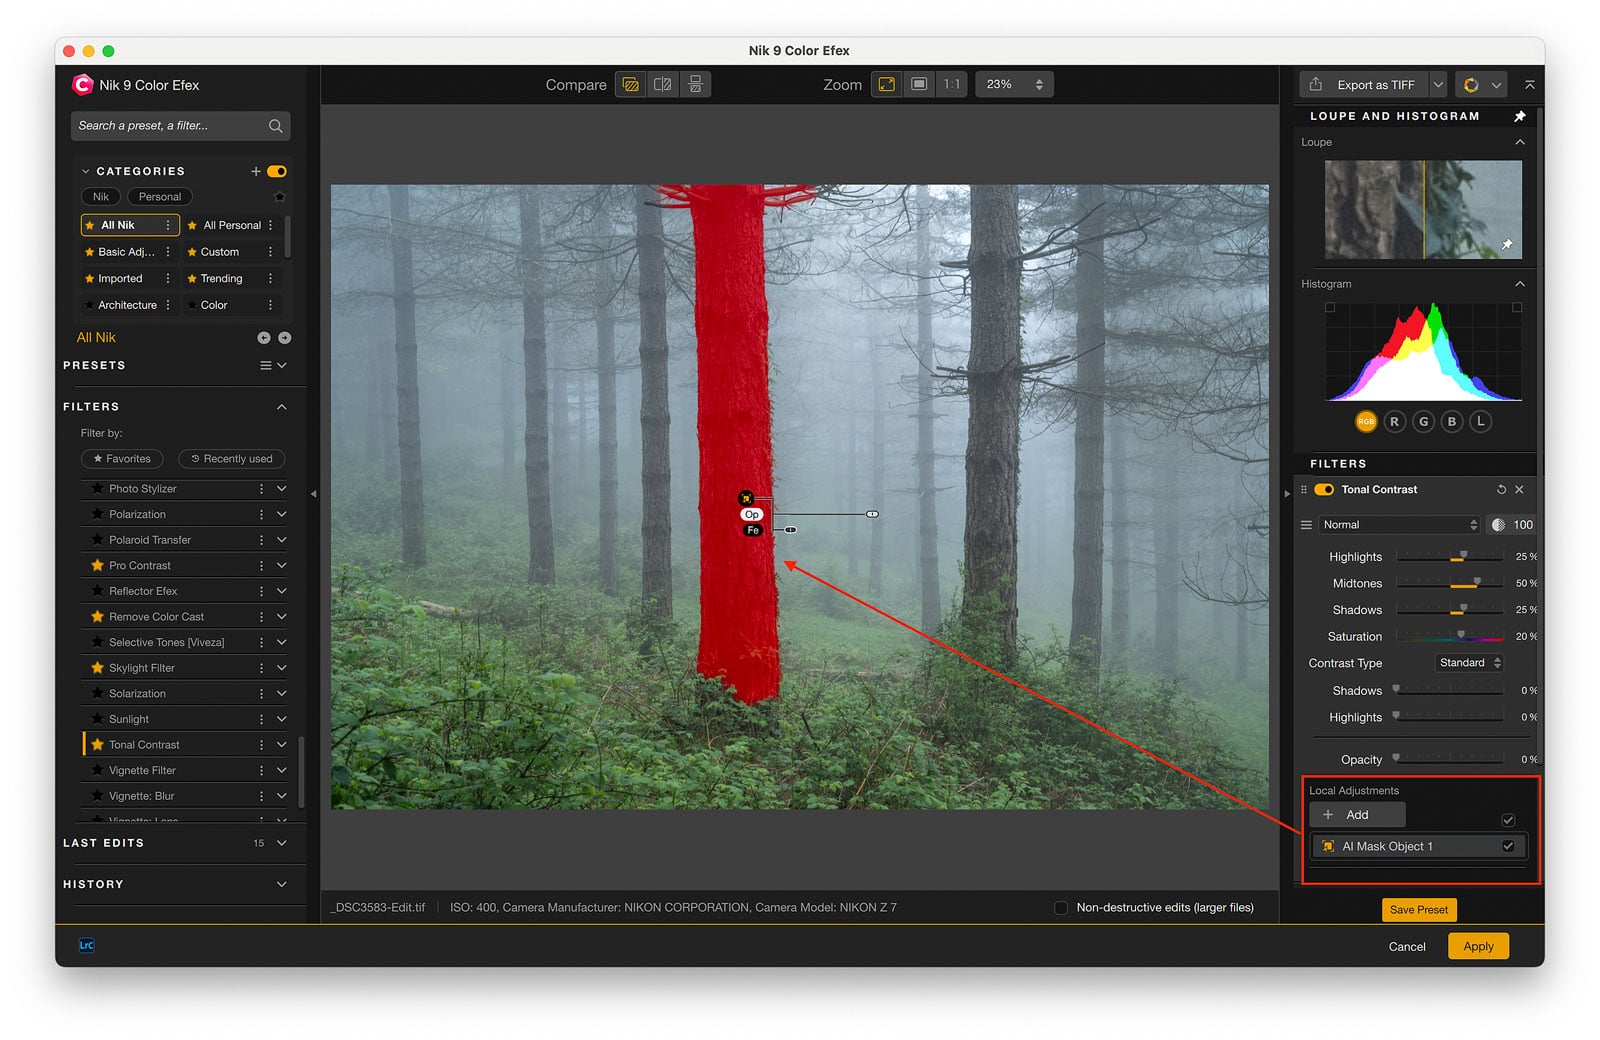1600x1040 pixels.
Task: Show luminance histogram channel
Action: 1481,422
